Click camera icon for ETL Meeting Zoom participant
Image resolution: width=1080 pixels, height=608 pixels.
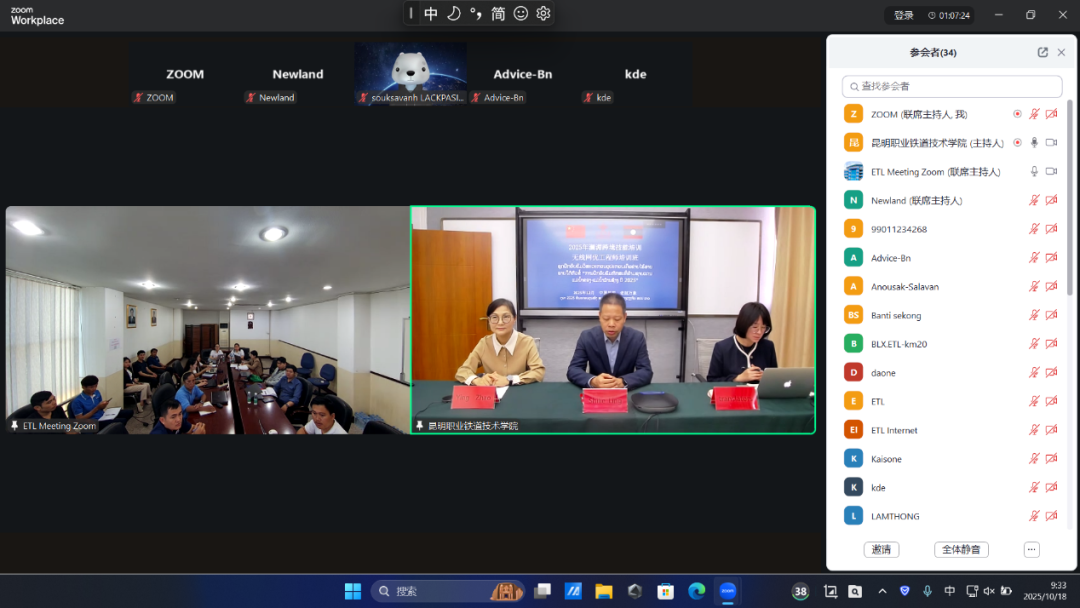point(1051,172)
